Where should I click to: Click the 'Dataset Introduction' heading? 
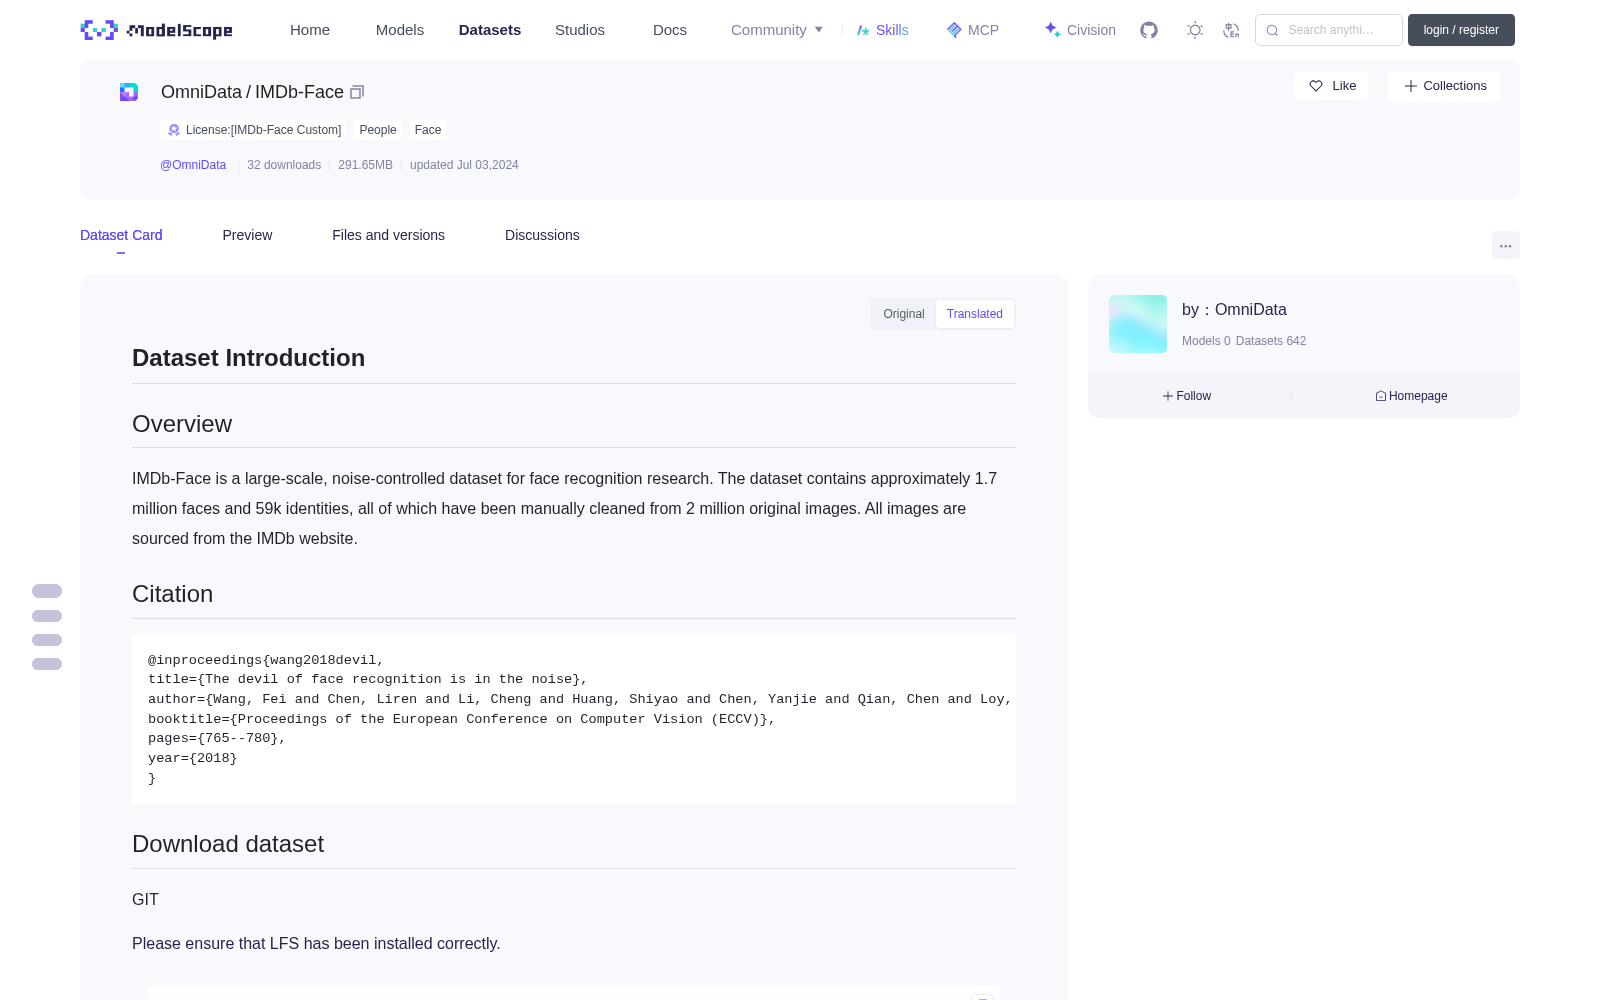pyautogui.click(x=248, y=358)
